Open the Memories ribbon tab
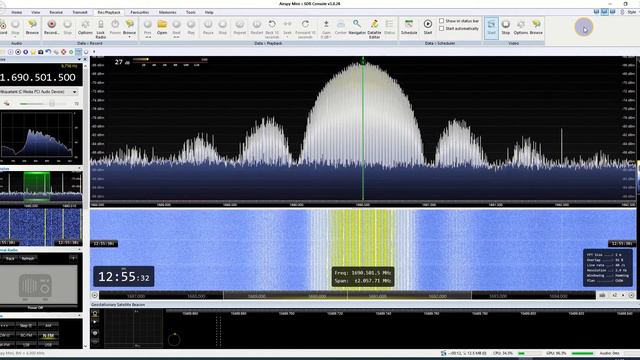The width and height of the screenshot is (640, 360). click(x=167, y=12)
